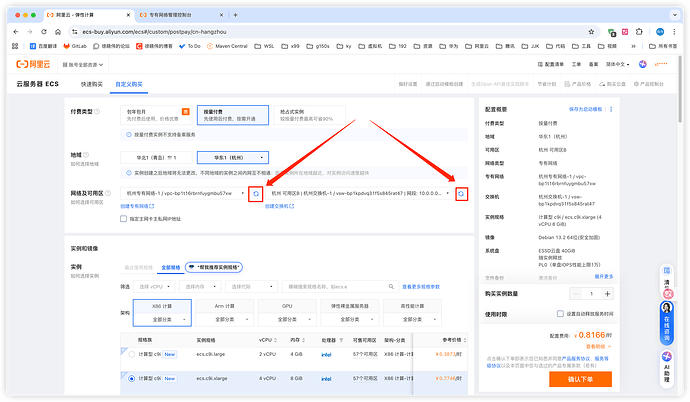Viewport: 690px width, 402px height.
Task: Select the 包年包月 billing option
Action: [152, 115]
